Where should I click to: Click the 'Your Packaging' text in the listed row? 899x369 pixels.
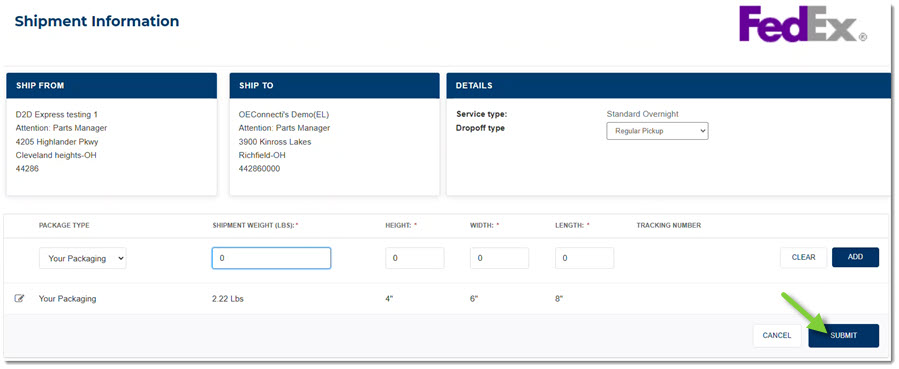coord(68,299)
